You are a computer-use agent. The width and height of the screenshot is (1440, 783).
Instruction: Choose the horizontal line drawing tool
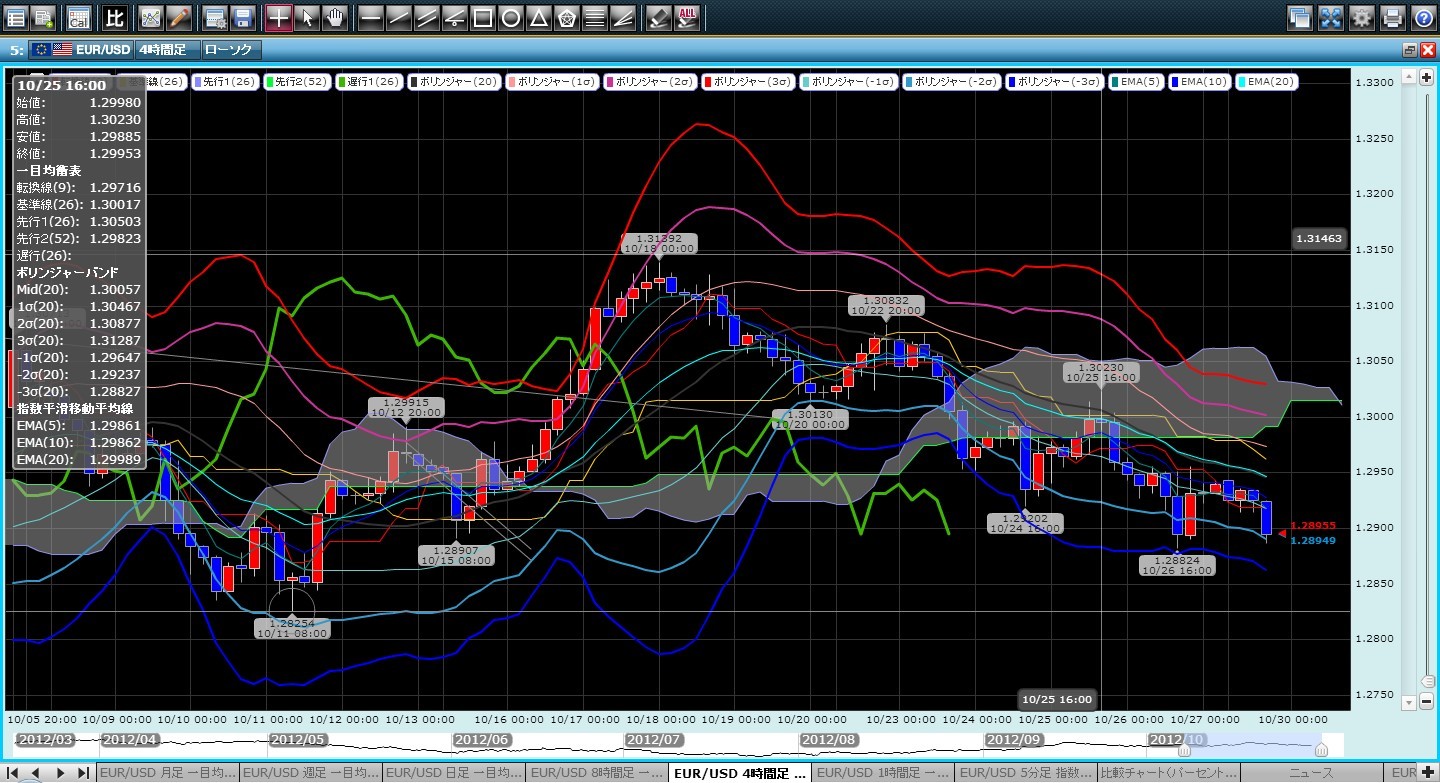click(370, 17)
